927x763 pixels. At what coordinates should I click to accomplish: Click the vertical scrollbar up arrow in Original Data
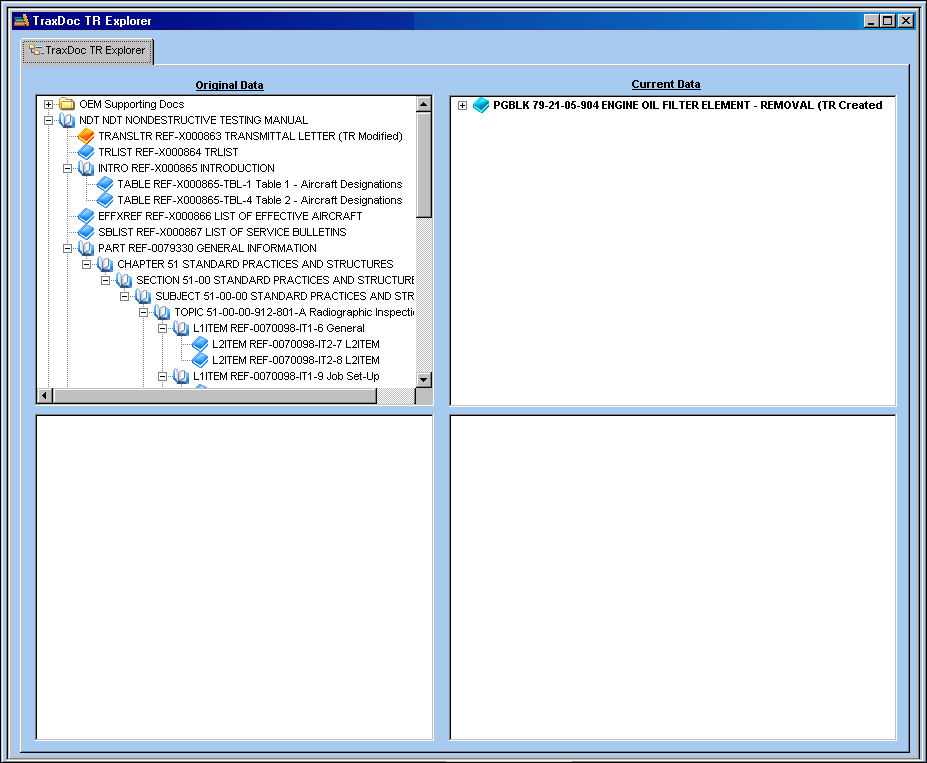pos(423,104)
